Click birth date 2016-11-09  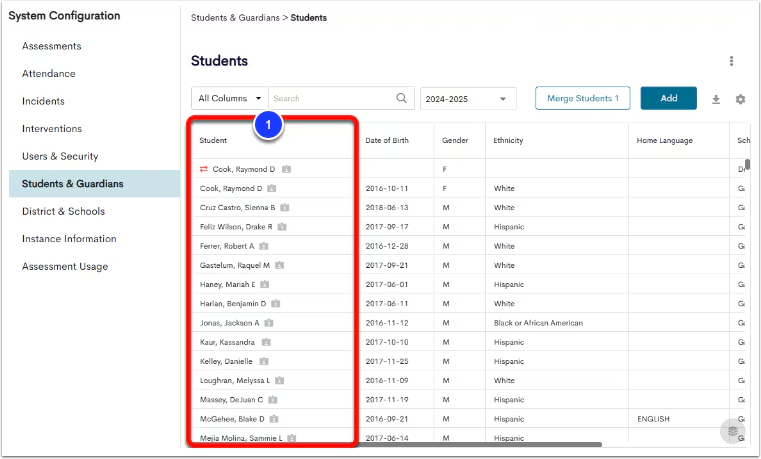(x=387, y=380)
